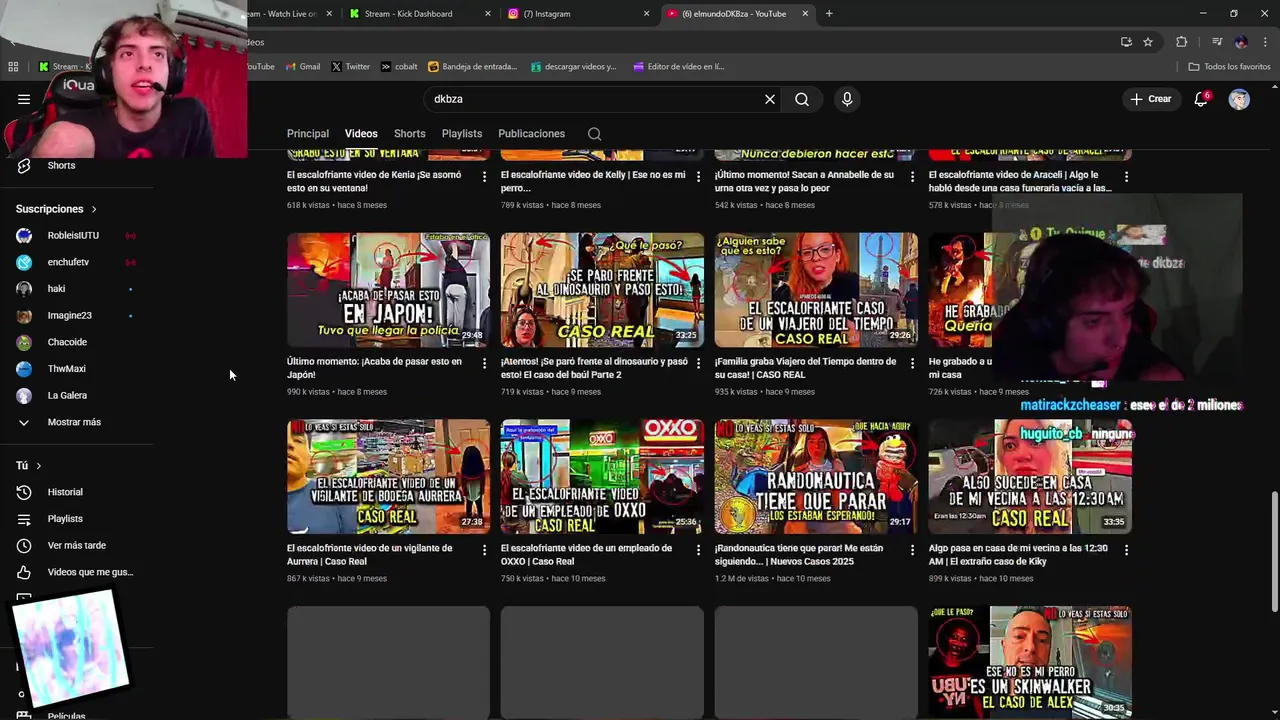Open the browser apps grid icon
1280x720 pixels.
(x=13, y=67)
